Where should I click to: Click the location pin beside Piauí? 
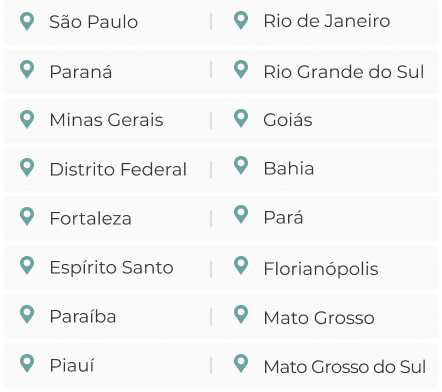pos(27,363)
